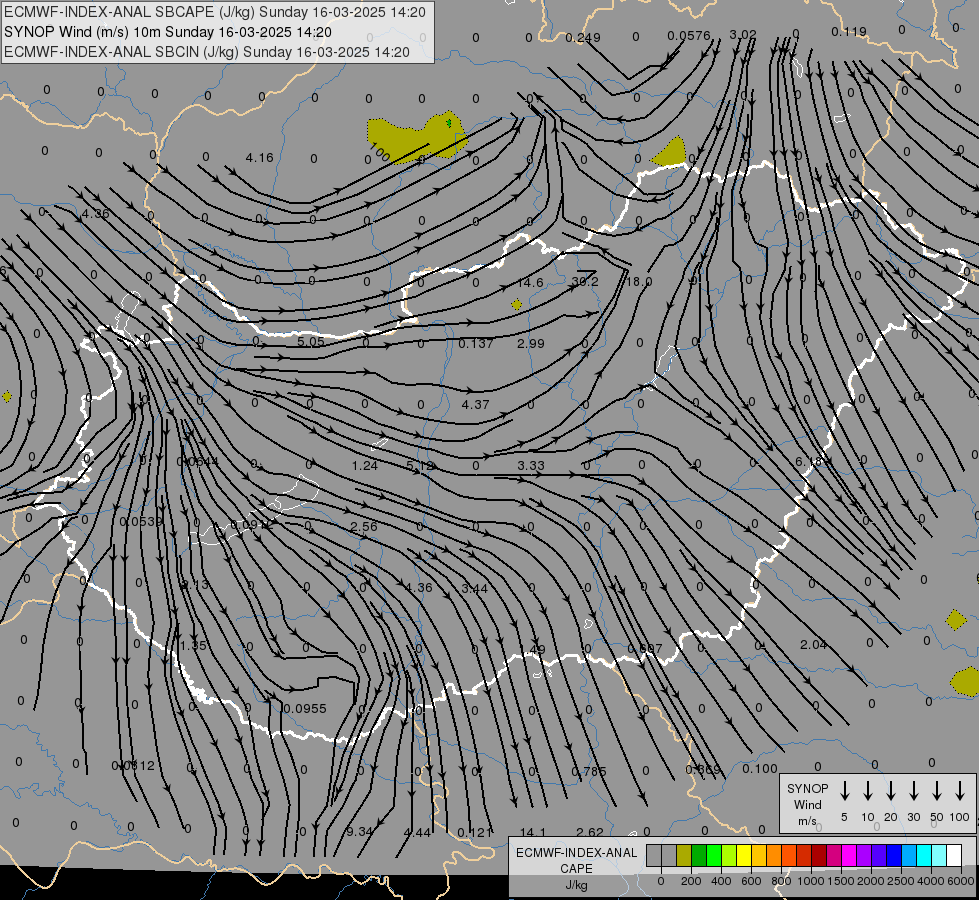The width and height of the screenshot is (979, 900).
Task: Click the SBCIN title line in header
Action: click(x=207, y=52)
